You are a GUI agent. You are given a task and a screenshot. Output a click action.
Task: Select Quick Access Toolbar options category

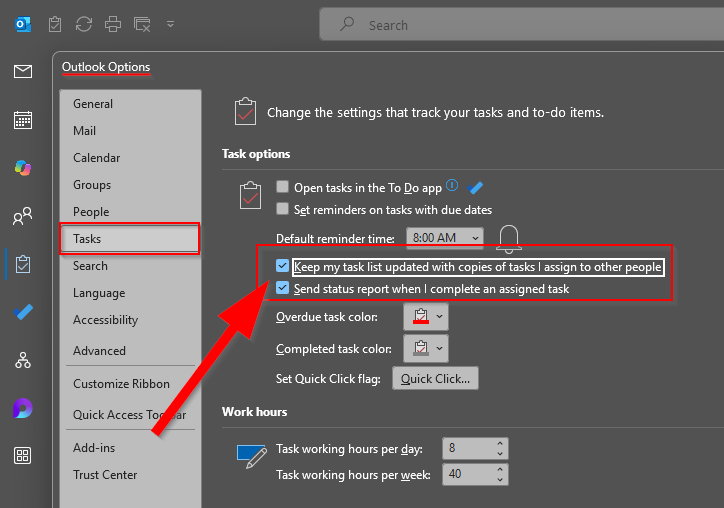click(x=129, y=415)
